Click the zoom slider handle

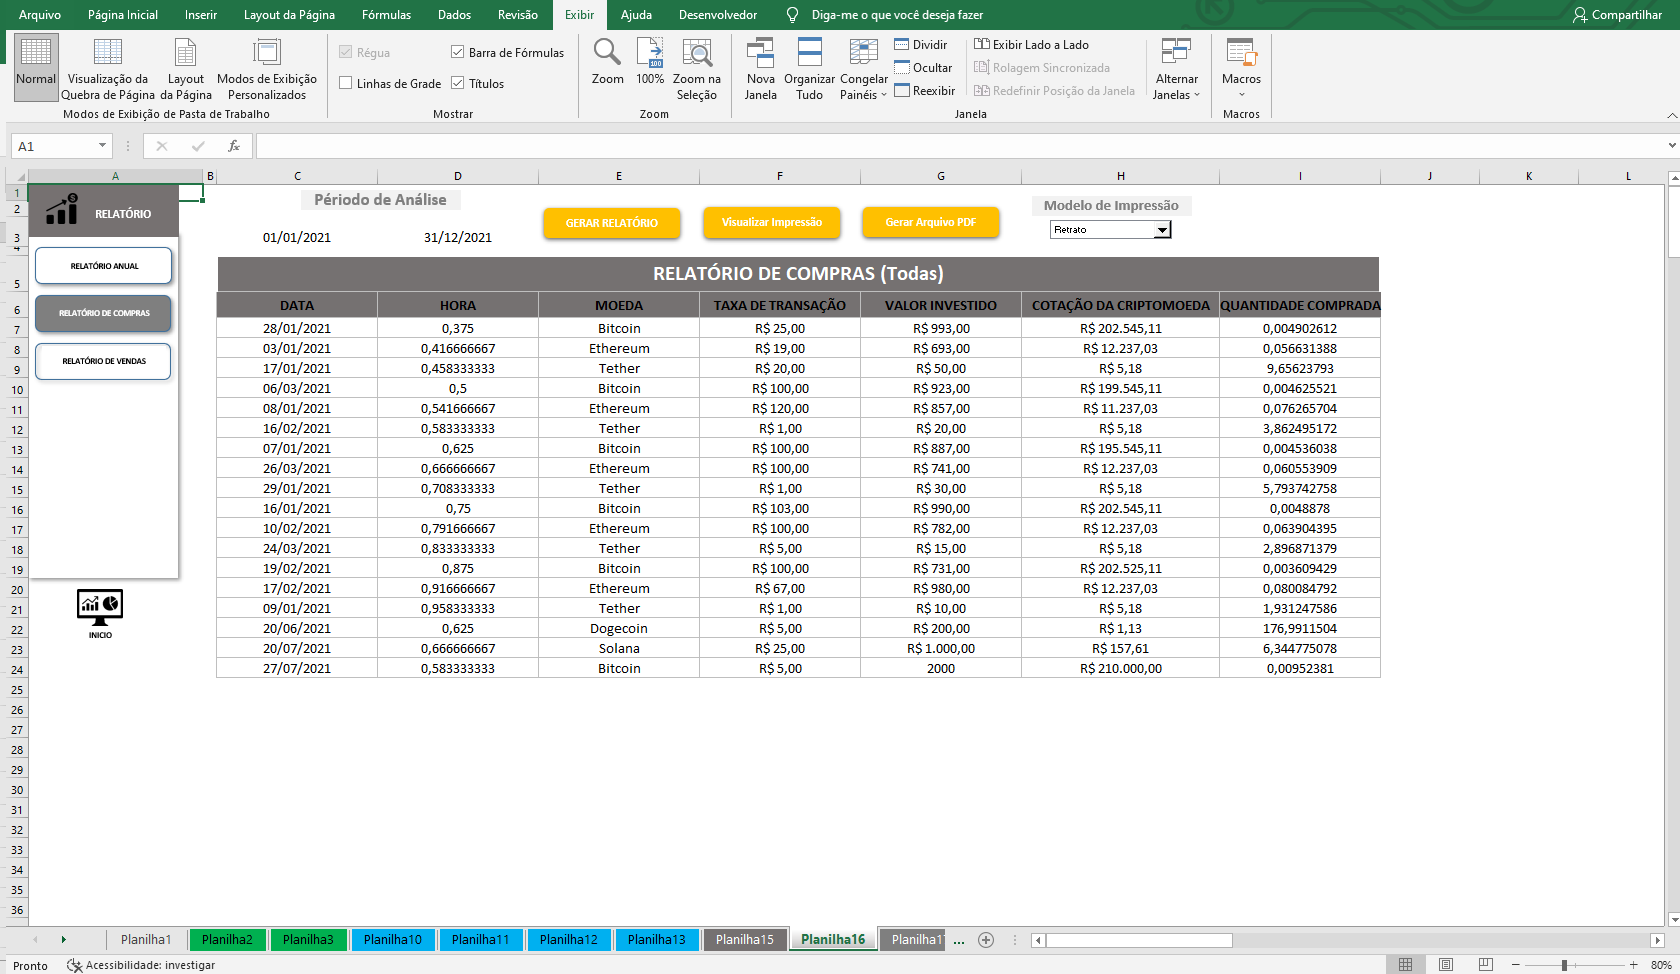[1564, 965]
